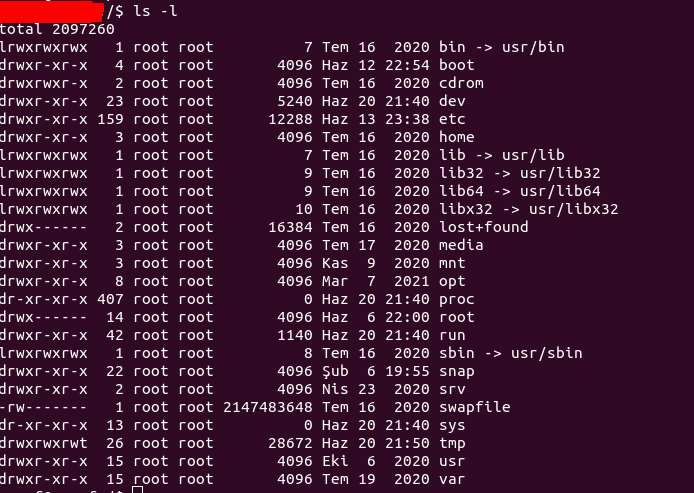Viewport: 694px width, 493px height.
Task: Click the 'sbin -> usr/sbin' symlink entry
Action: (510, 353)
